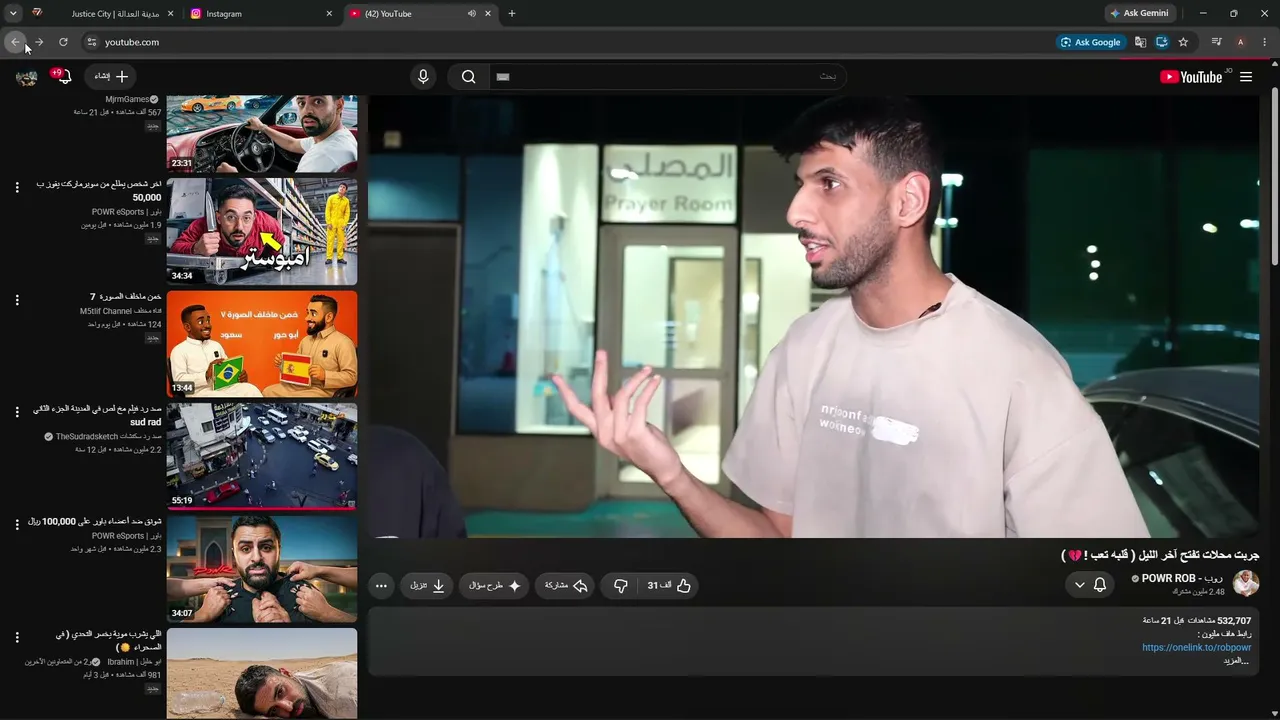Open the notifications bell with 9+ badge
Image resolution: width=1280 pixels, height=720 pixels.
pos(63,77)
